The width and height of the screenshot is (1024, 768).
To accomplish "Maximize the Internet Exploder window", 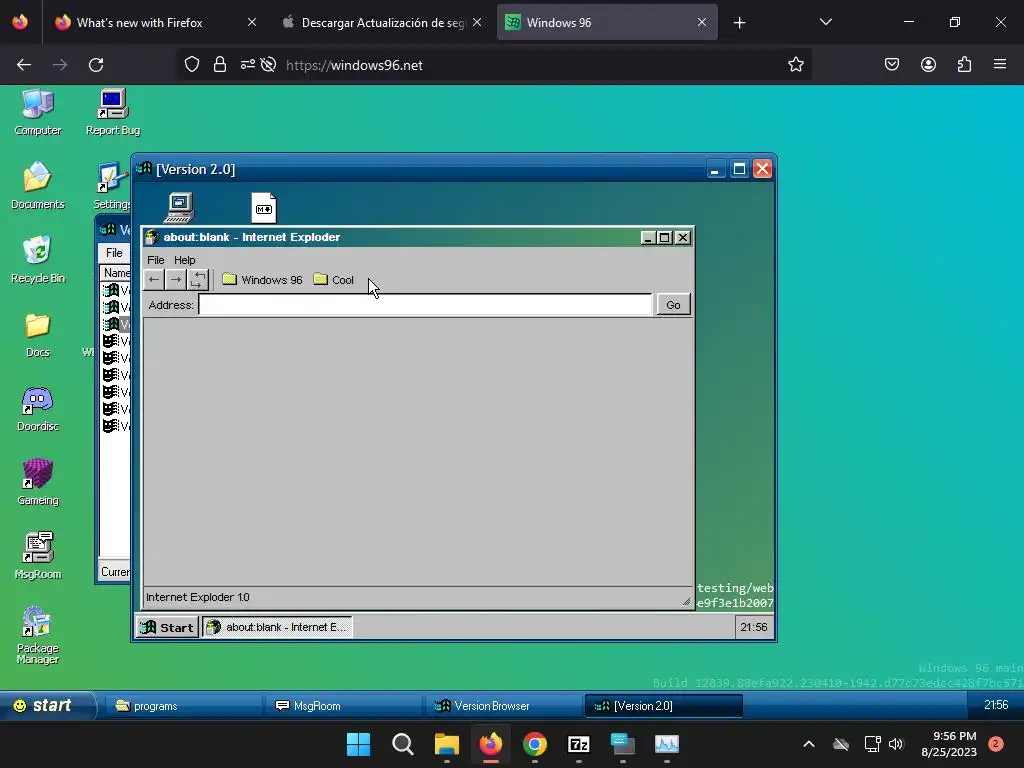I will point(665,238).
